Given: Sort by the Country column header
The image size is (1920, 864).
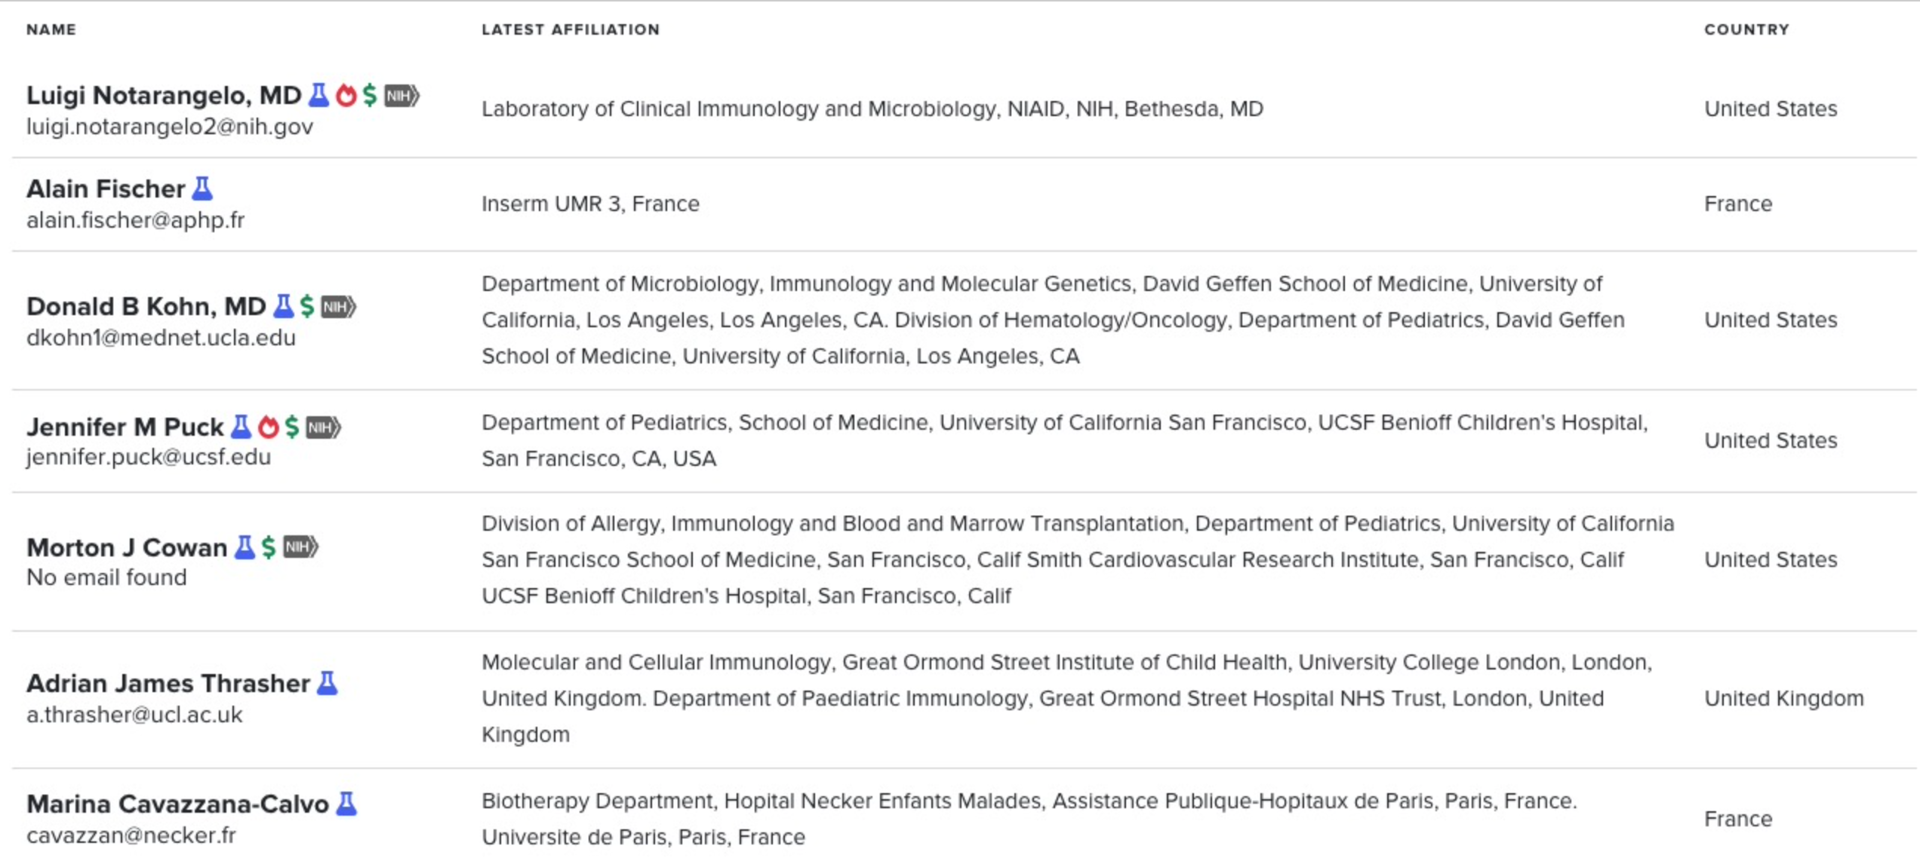Looking at the screenshot, I should click(1747, 29).
